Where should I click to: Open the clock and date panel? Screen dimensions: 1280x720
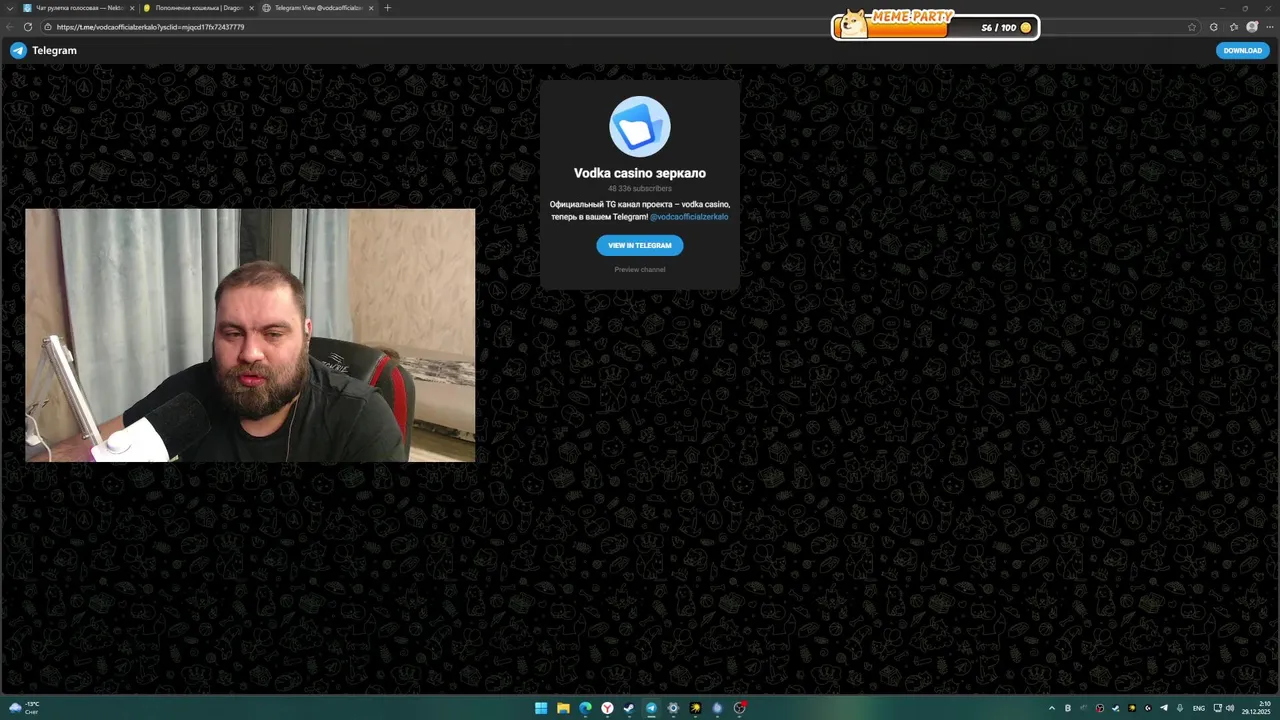[x=1257, y=708]
